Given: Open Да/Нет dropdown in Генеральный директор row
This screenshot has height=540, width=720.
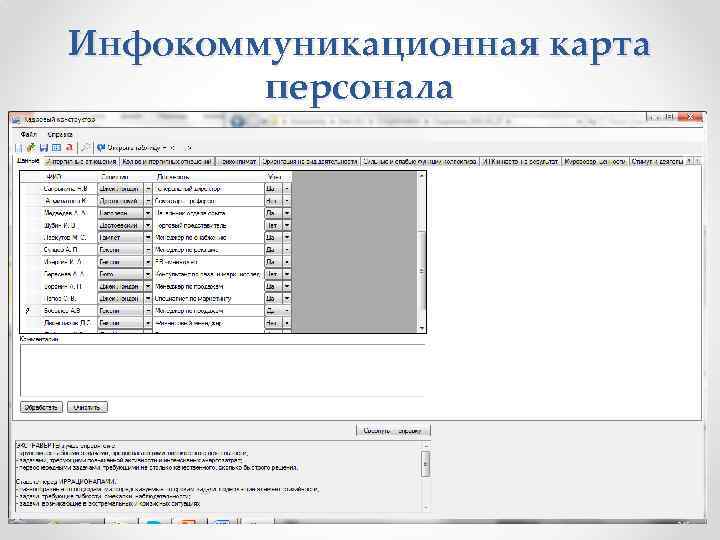Looking at the screenshot, I should [x=287, y=189].
